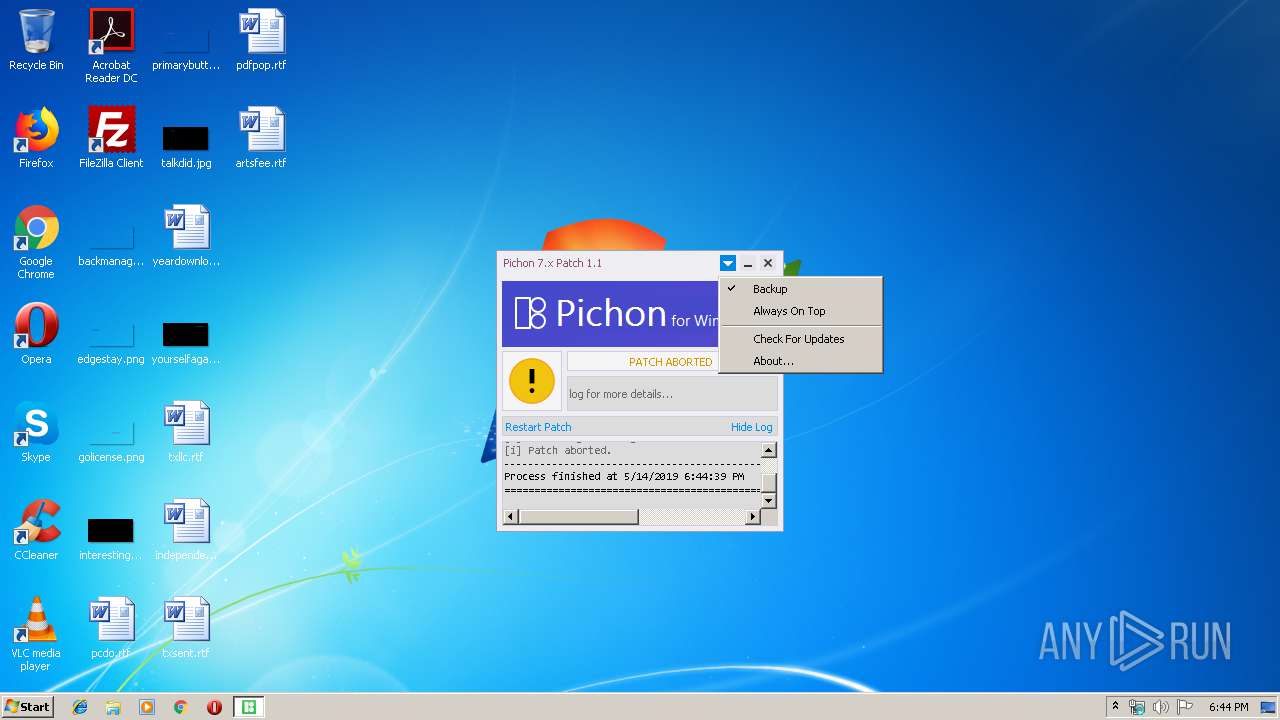
Task: Launch Chrome from the taskbar
Action: tap(180, 707)
